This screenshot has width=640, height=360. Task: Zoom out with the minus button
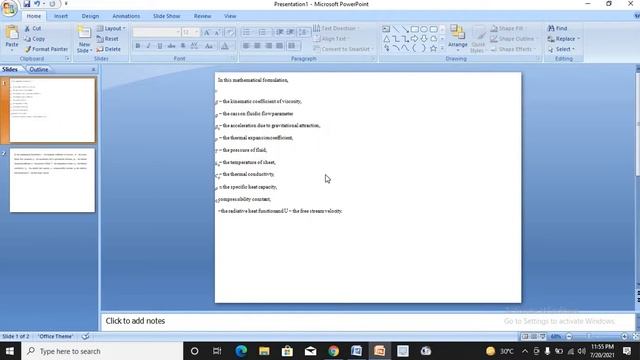(569, 336)
